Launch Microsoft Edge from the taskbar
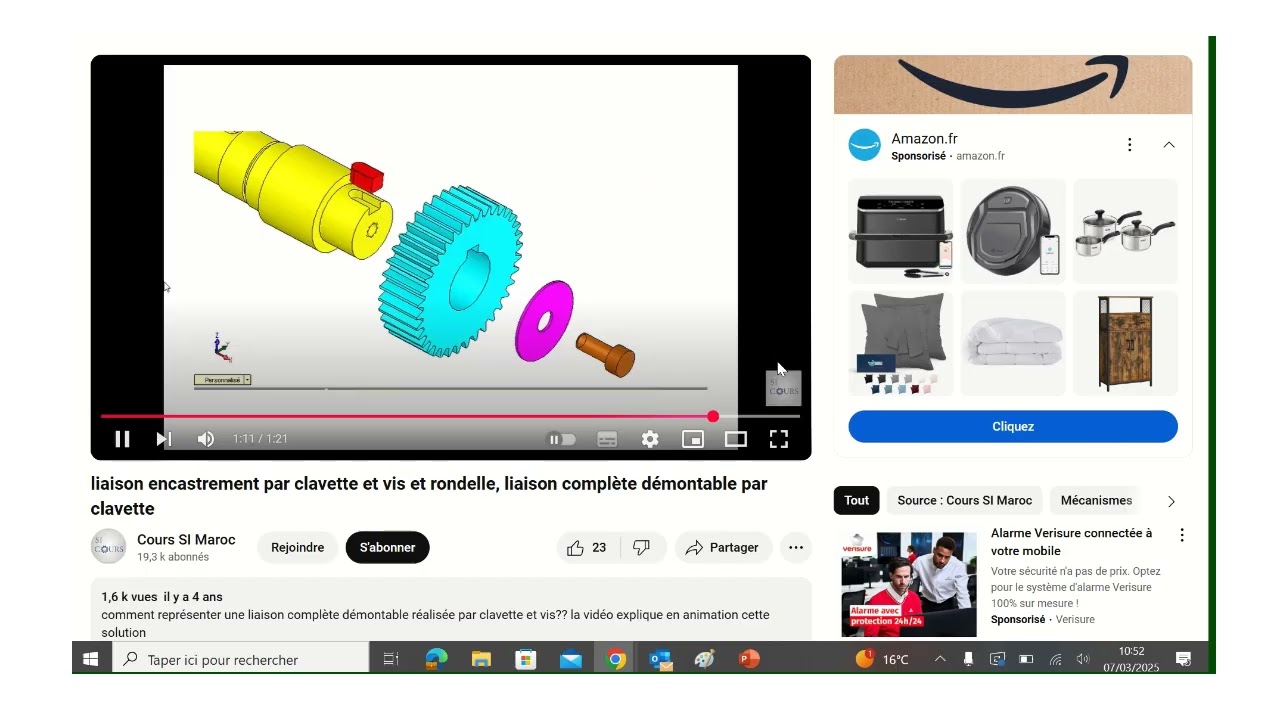Screen dimensions: 1280x720 [436, 659]
